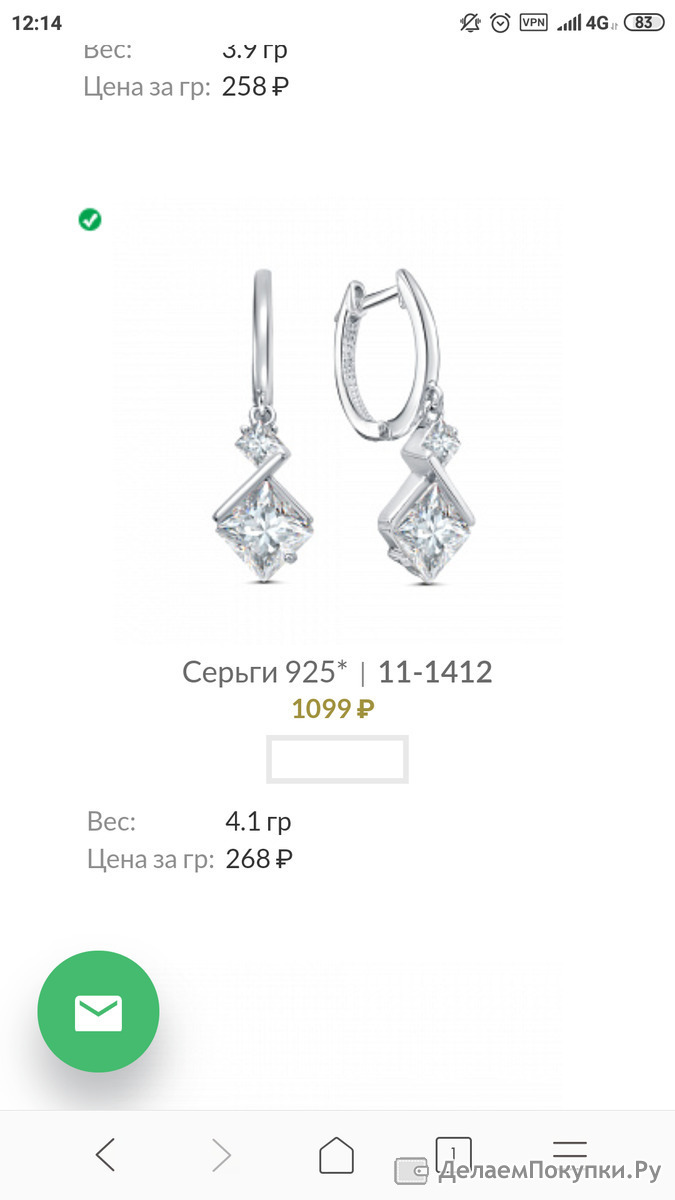
Task: Tap the VPN status bar icon
Action: [534, 22]
